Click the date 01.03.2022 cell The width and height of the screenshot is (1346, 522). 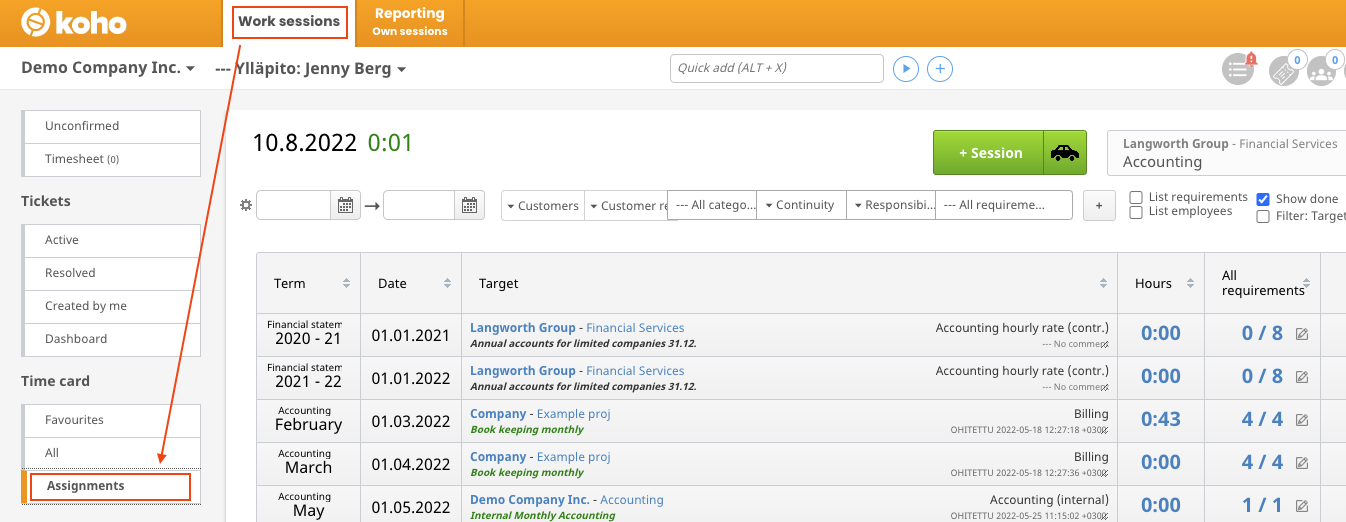tap(411, 421)
